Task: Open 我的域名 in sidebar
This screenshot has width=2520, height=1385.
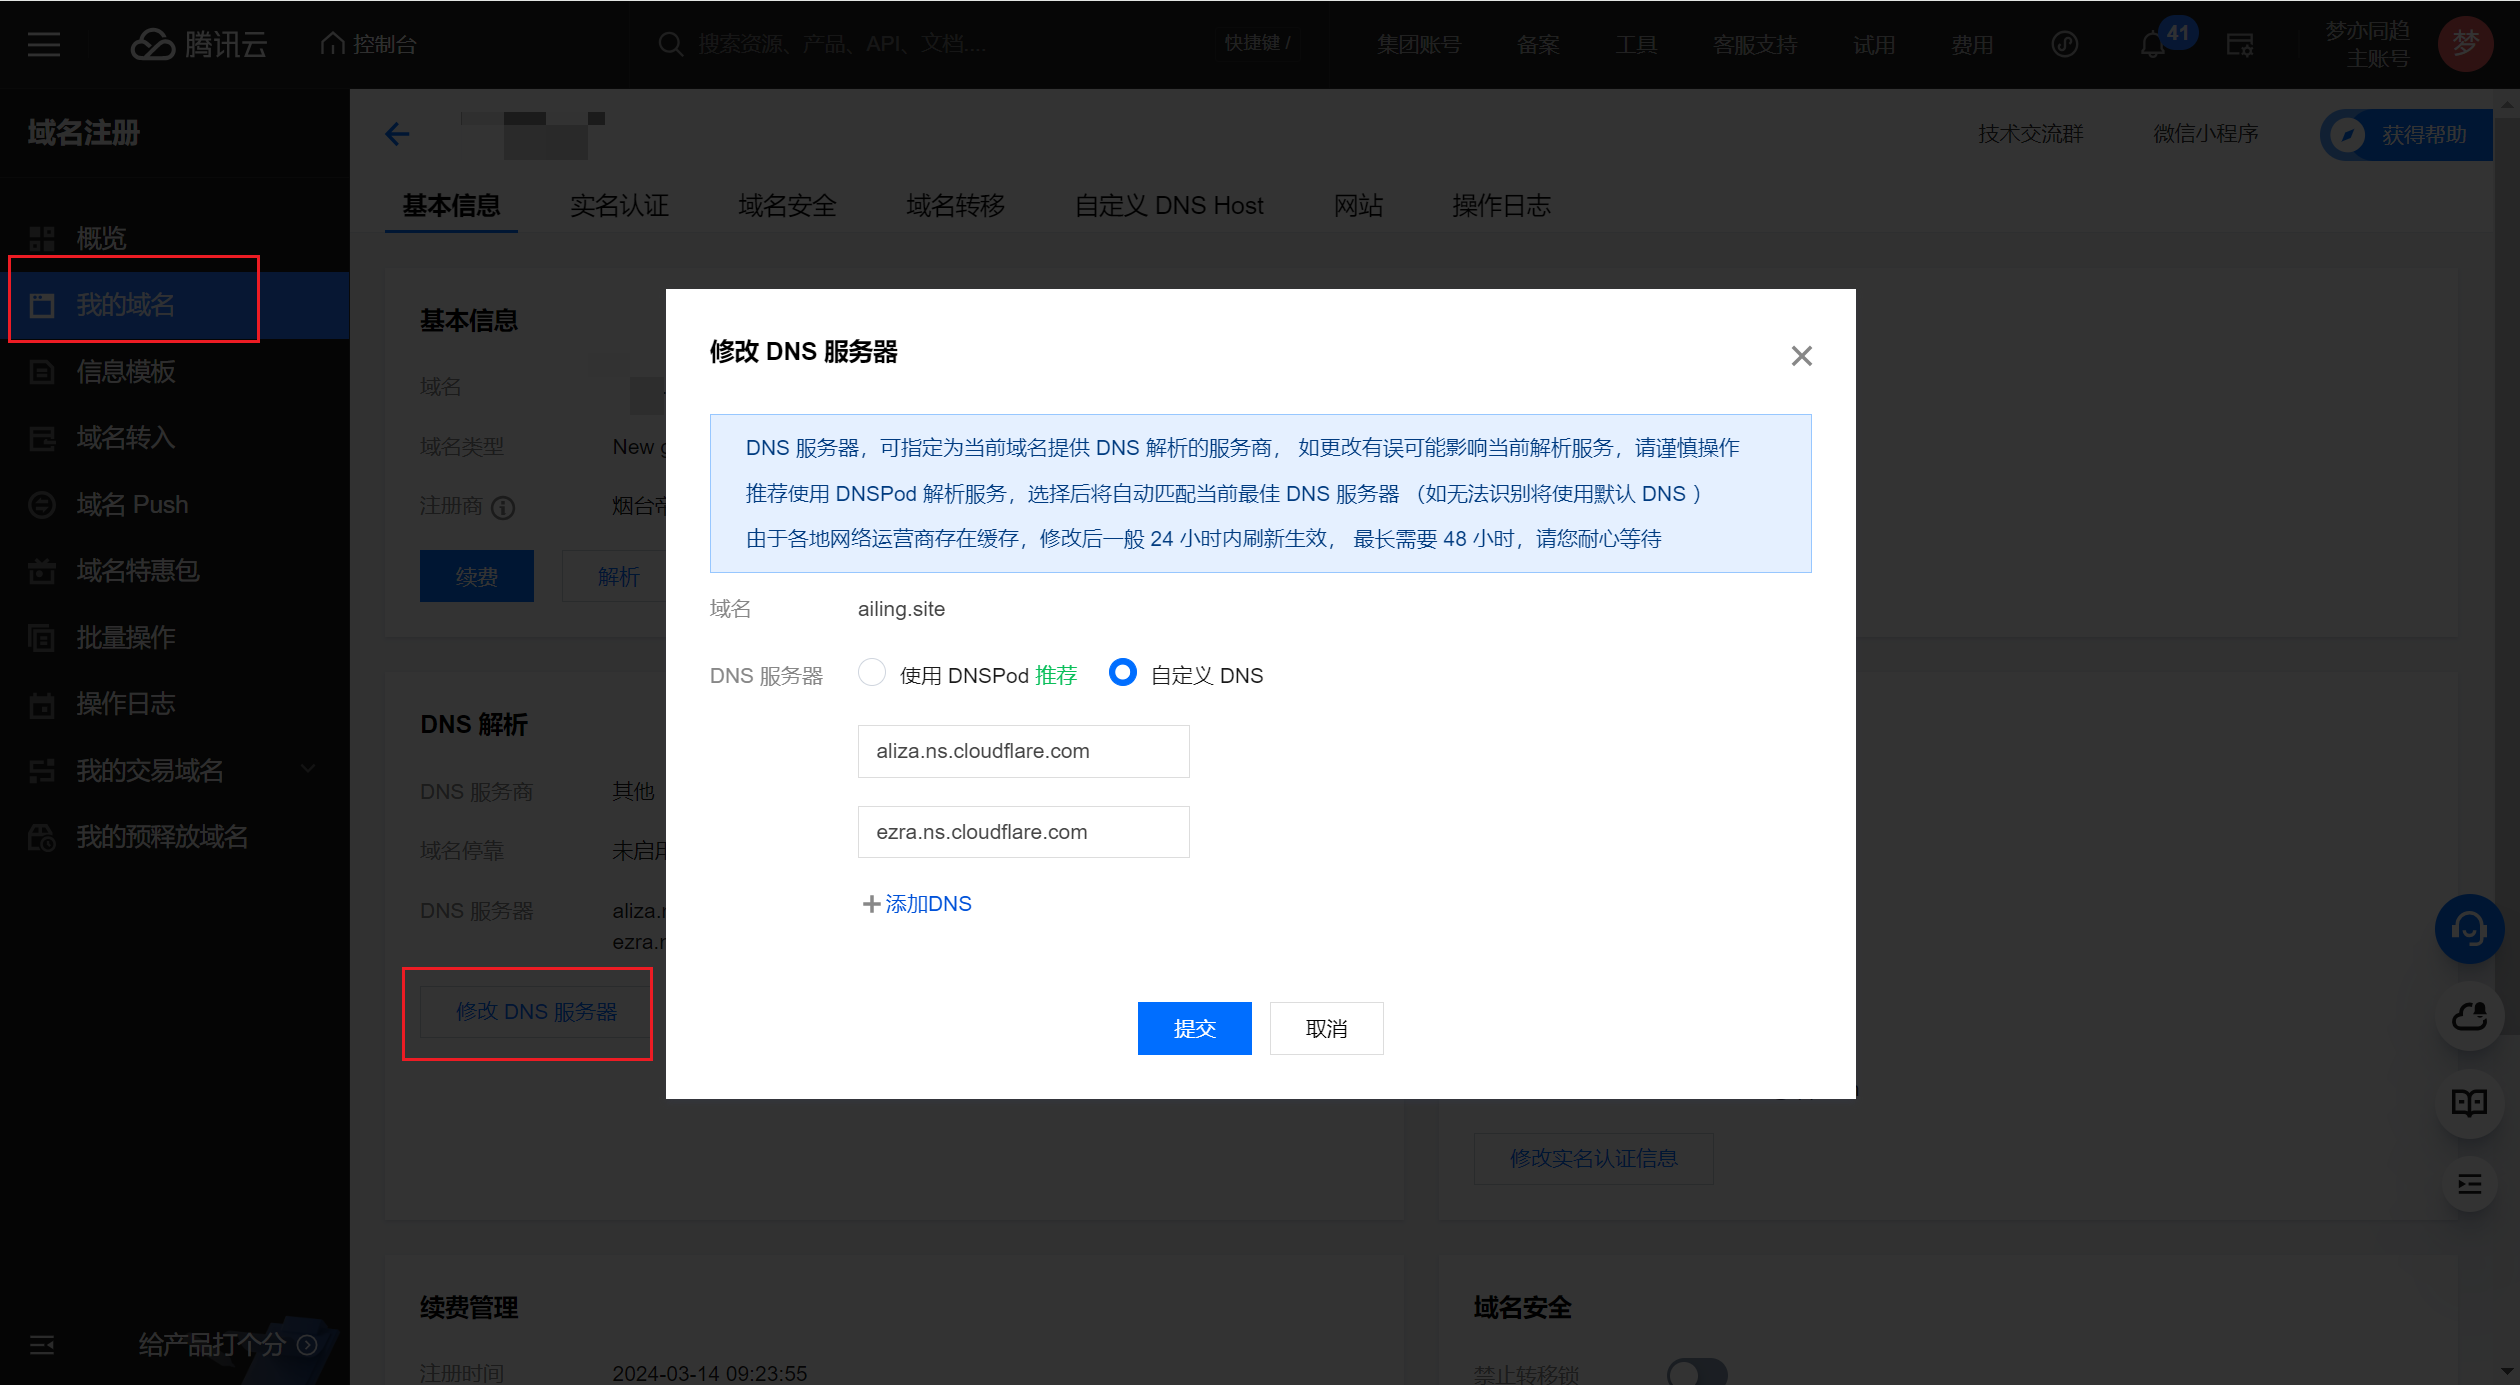Action: (x=175, y=305)
